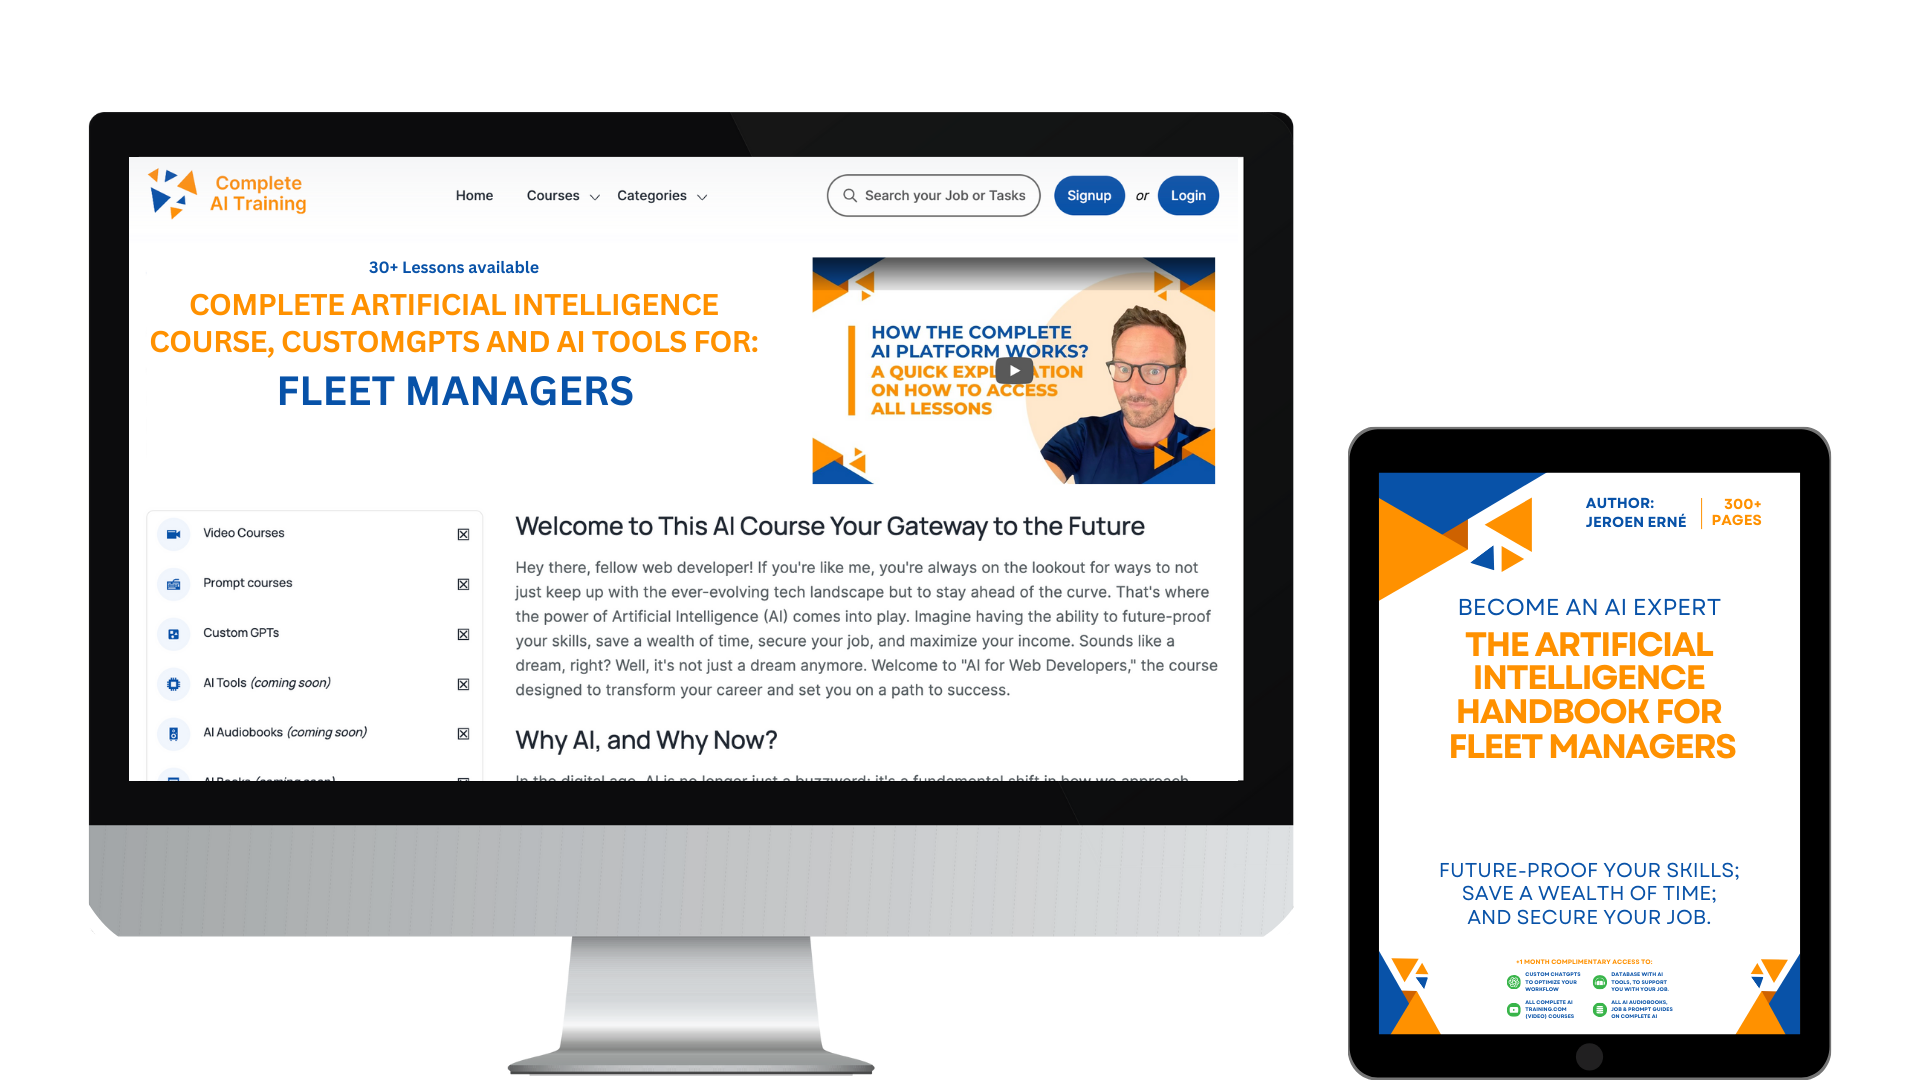The image size is (1920, 1080).
Task: Toggle the Custom GPTs section close button
Action: click(x=463, y=634)
